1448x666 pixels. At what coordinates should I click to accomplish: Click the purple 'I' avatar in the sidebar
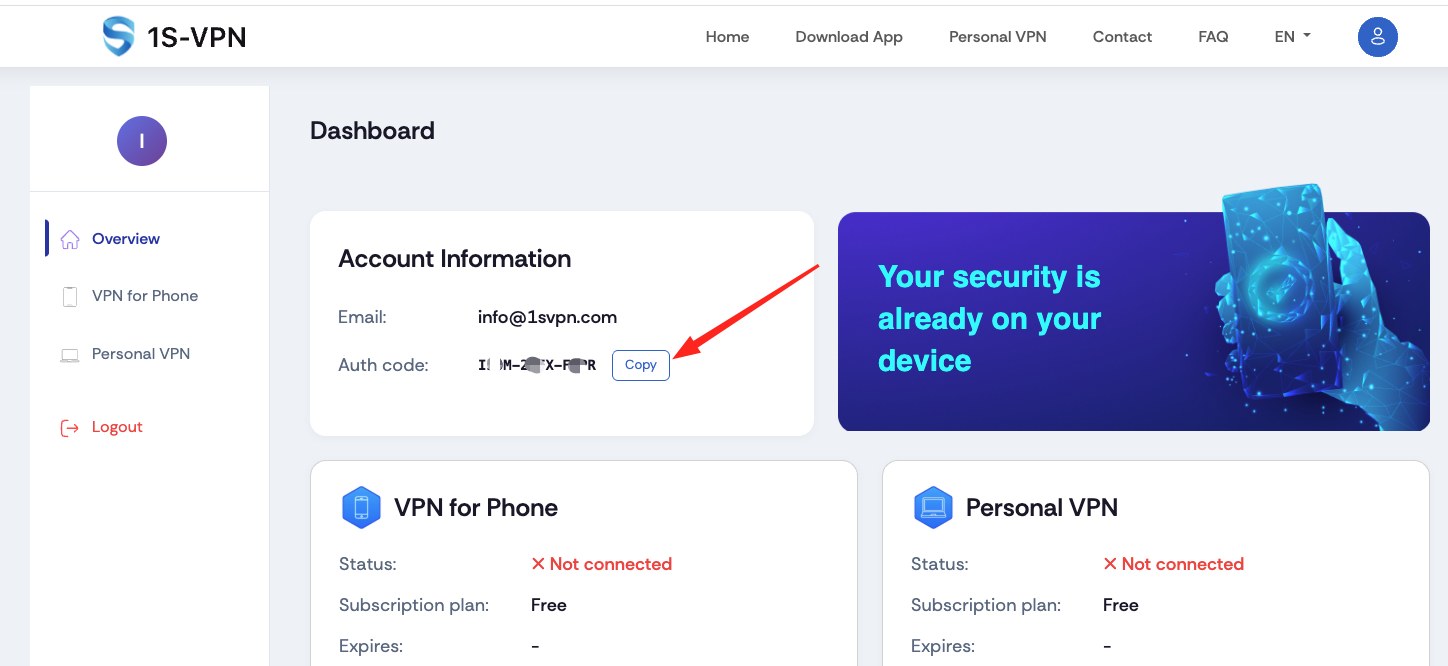141,141
